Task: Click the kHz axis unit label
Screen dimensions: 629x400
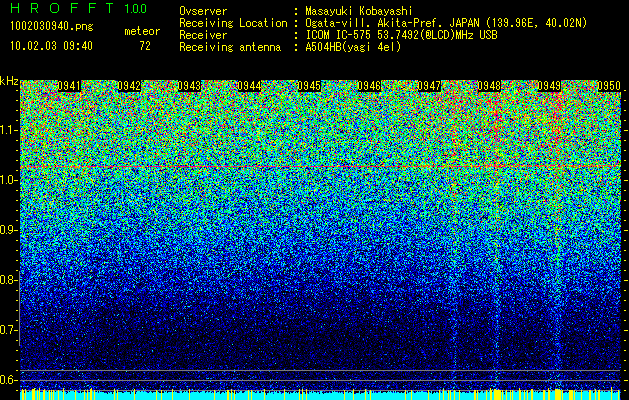Action: [x=9, y=81]
